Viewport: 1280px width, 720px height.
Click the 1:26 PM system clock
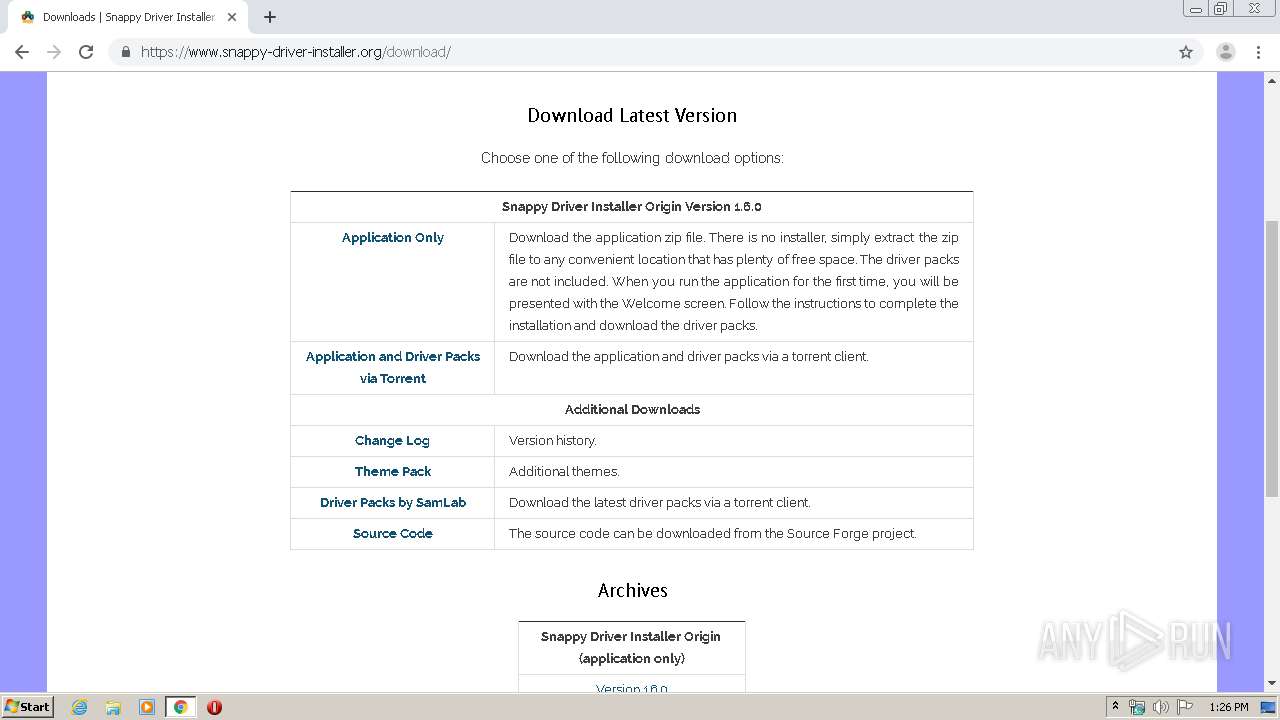pos(1229,707)
